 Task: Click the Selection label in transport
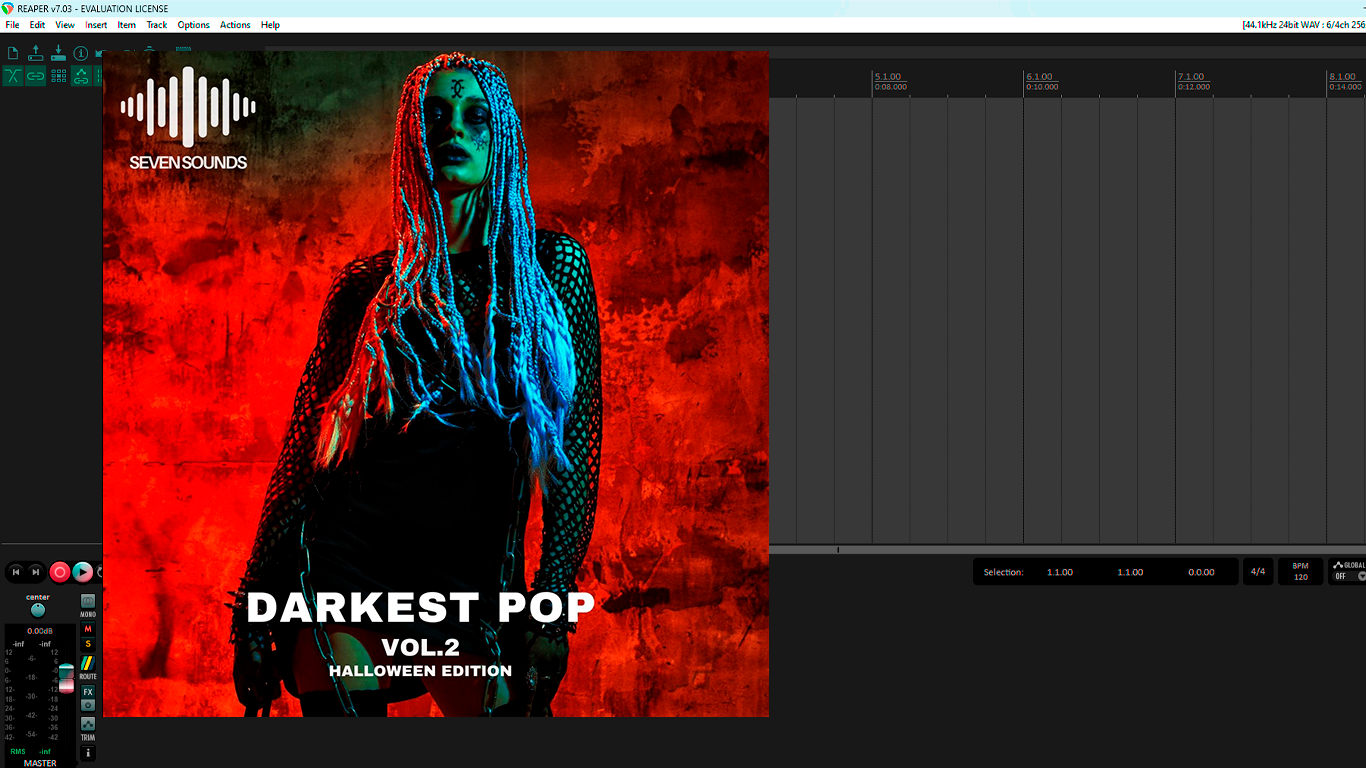1003,572
